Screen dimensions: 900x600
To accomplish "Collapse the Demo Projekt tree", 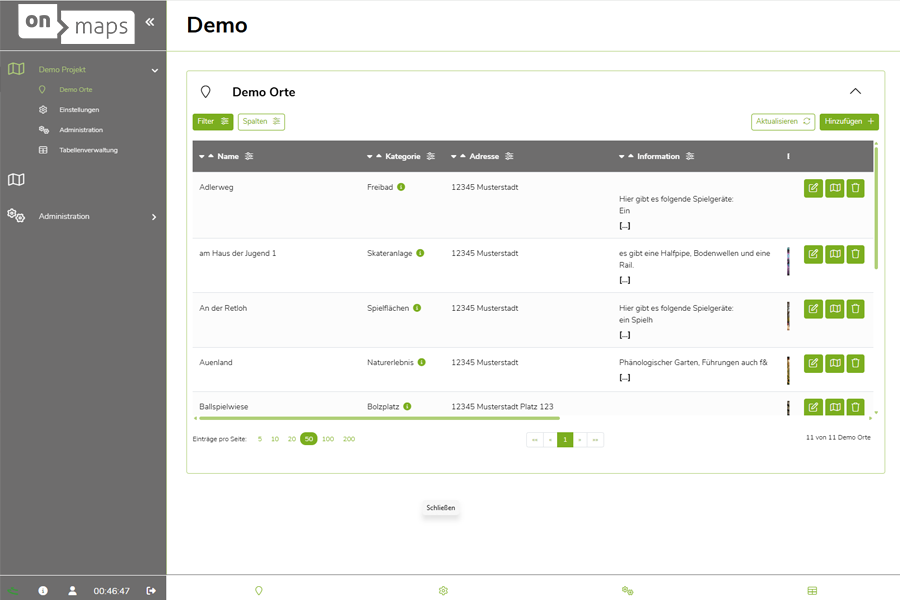I will pos(154,70).
